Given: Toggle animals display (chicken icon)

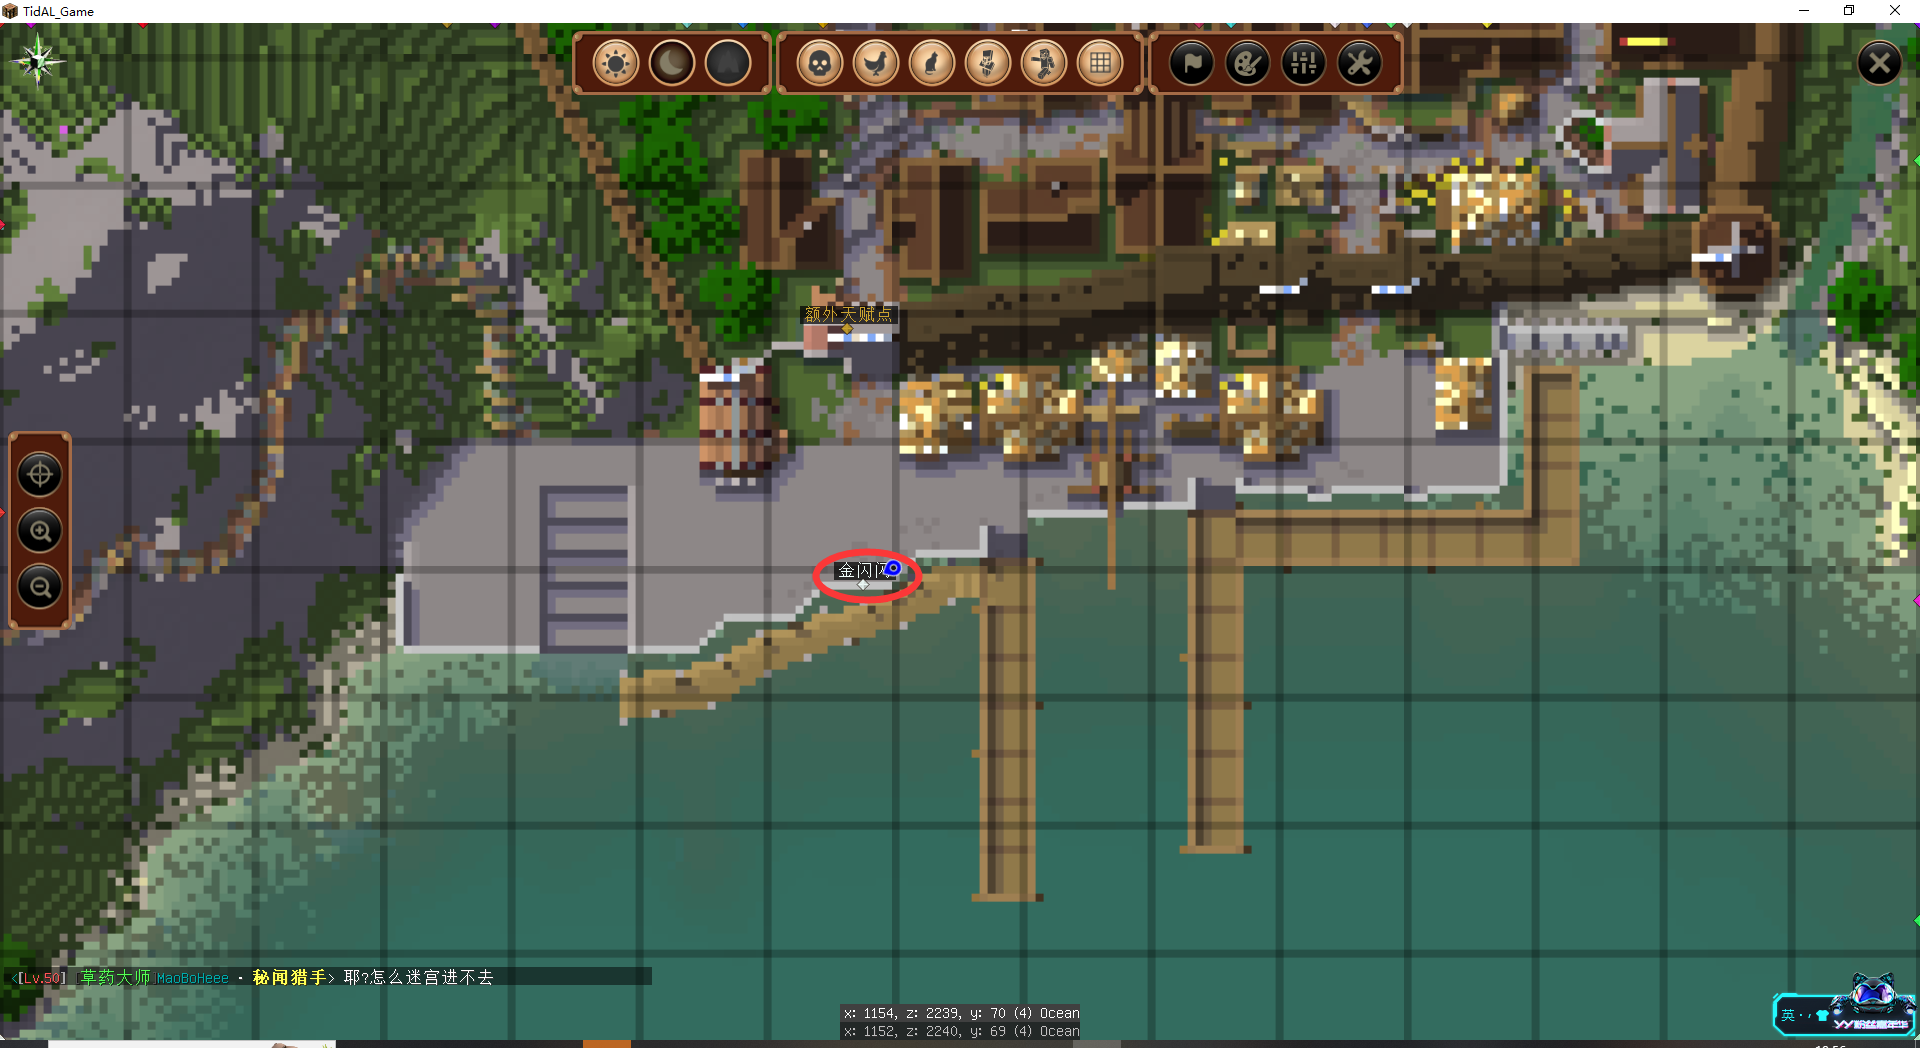Looking at the screenshot, I should click(x=875, y=64).
